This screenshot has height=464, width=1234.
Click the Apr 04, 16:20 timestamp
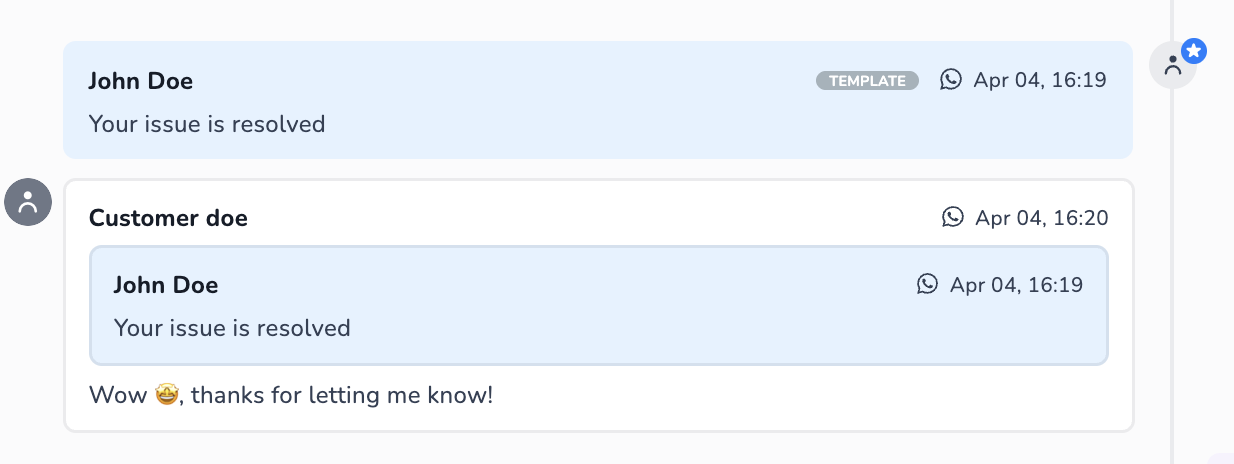tap(1041, 217)
